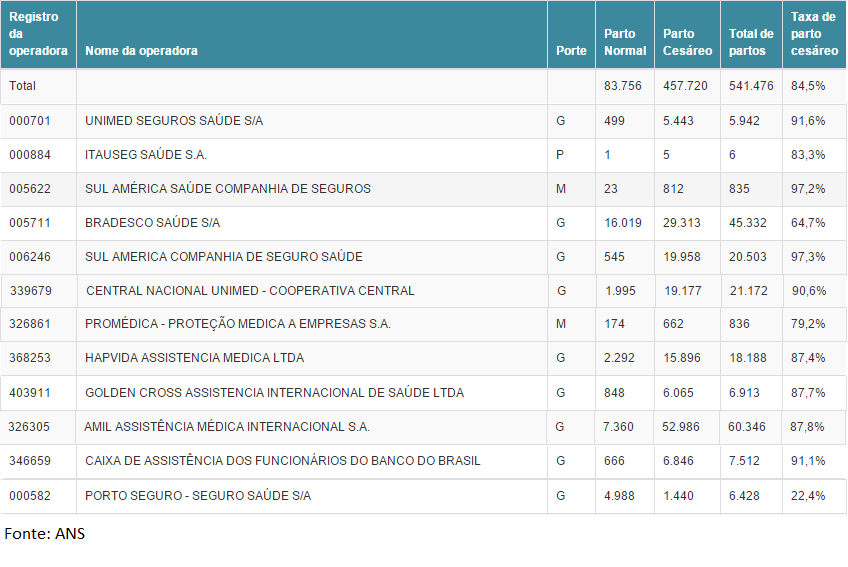
Task: Click the 'Registro da operadora' column header
Action: tap(38, 34)
